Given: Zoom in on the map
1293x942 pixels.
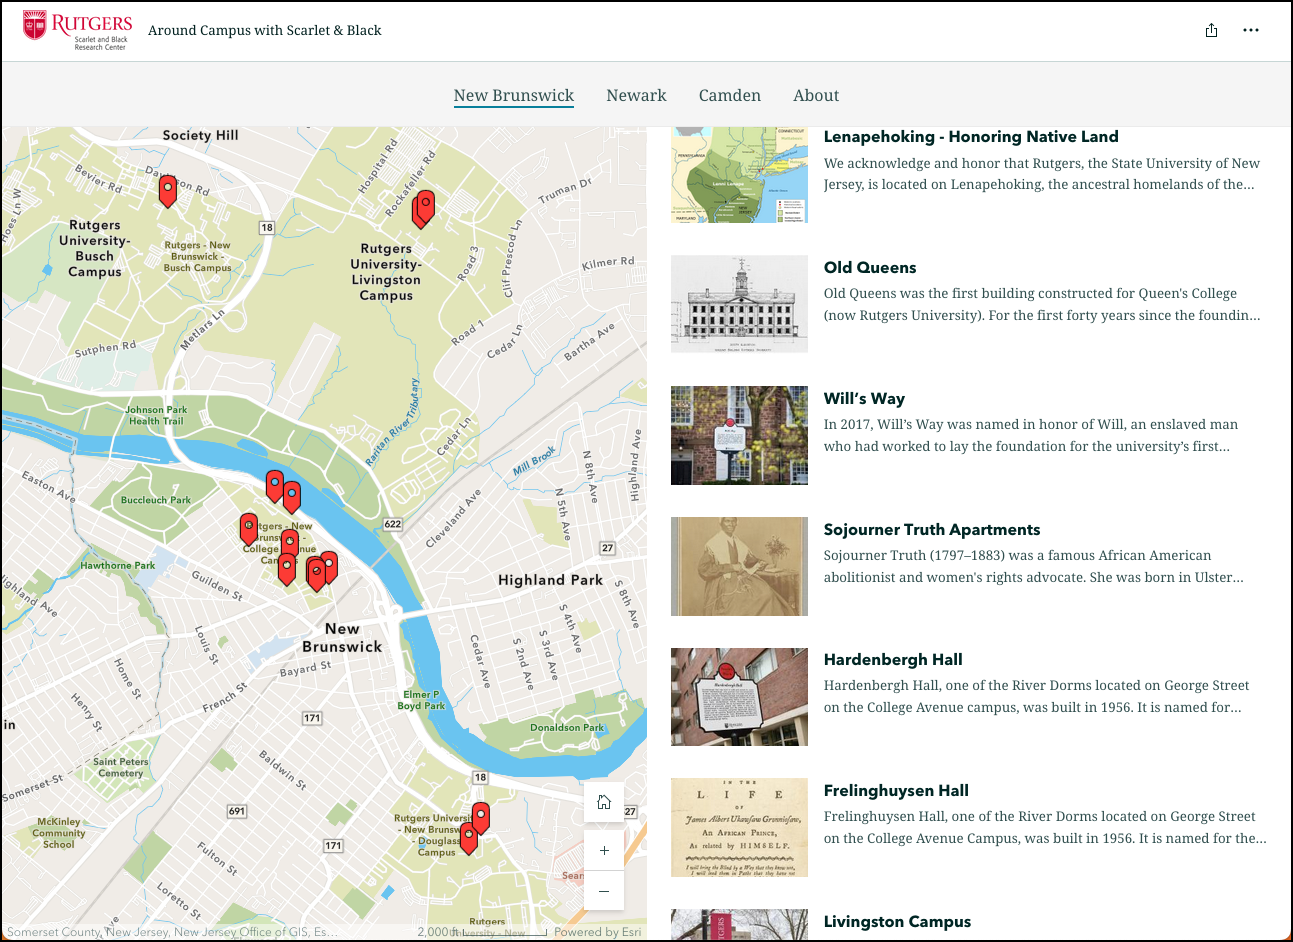Looking at the screenshot, I should pos(604,850).
